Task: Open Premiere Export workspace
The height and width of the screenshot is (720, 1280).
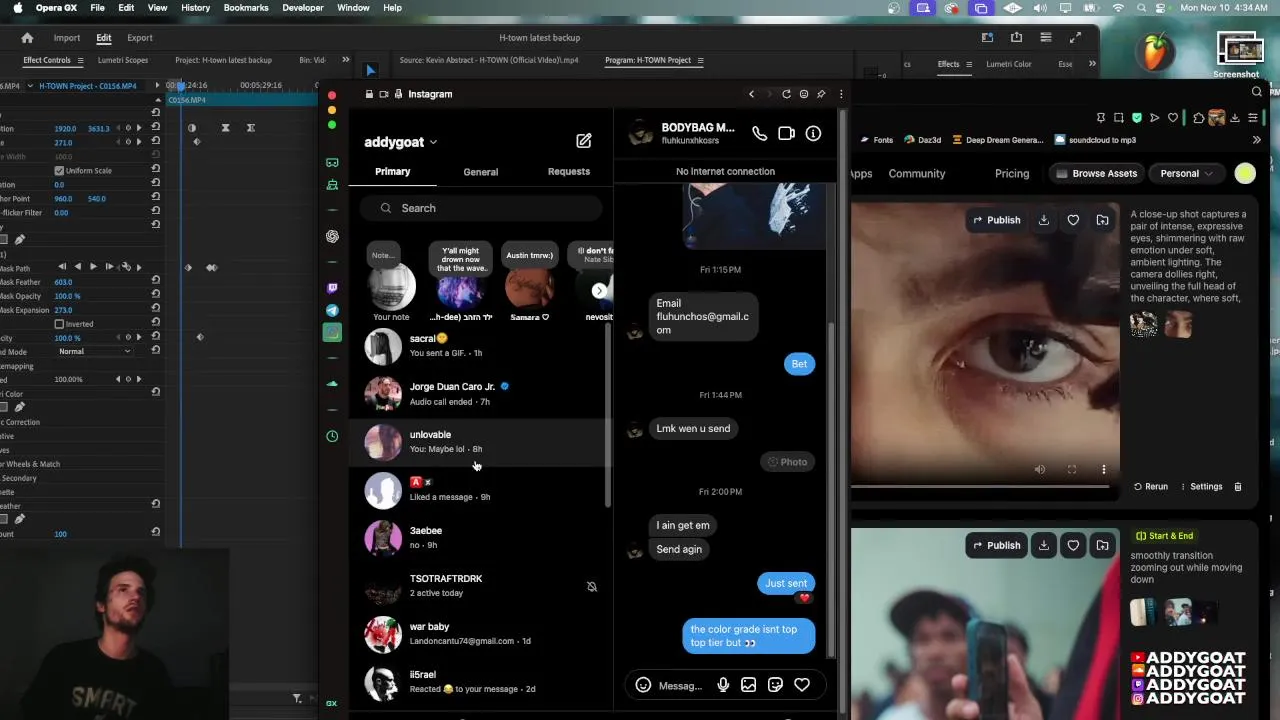Action: (140, 38)
